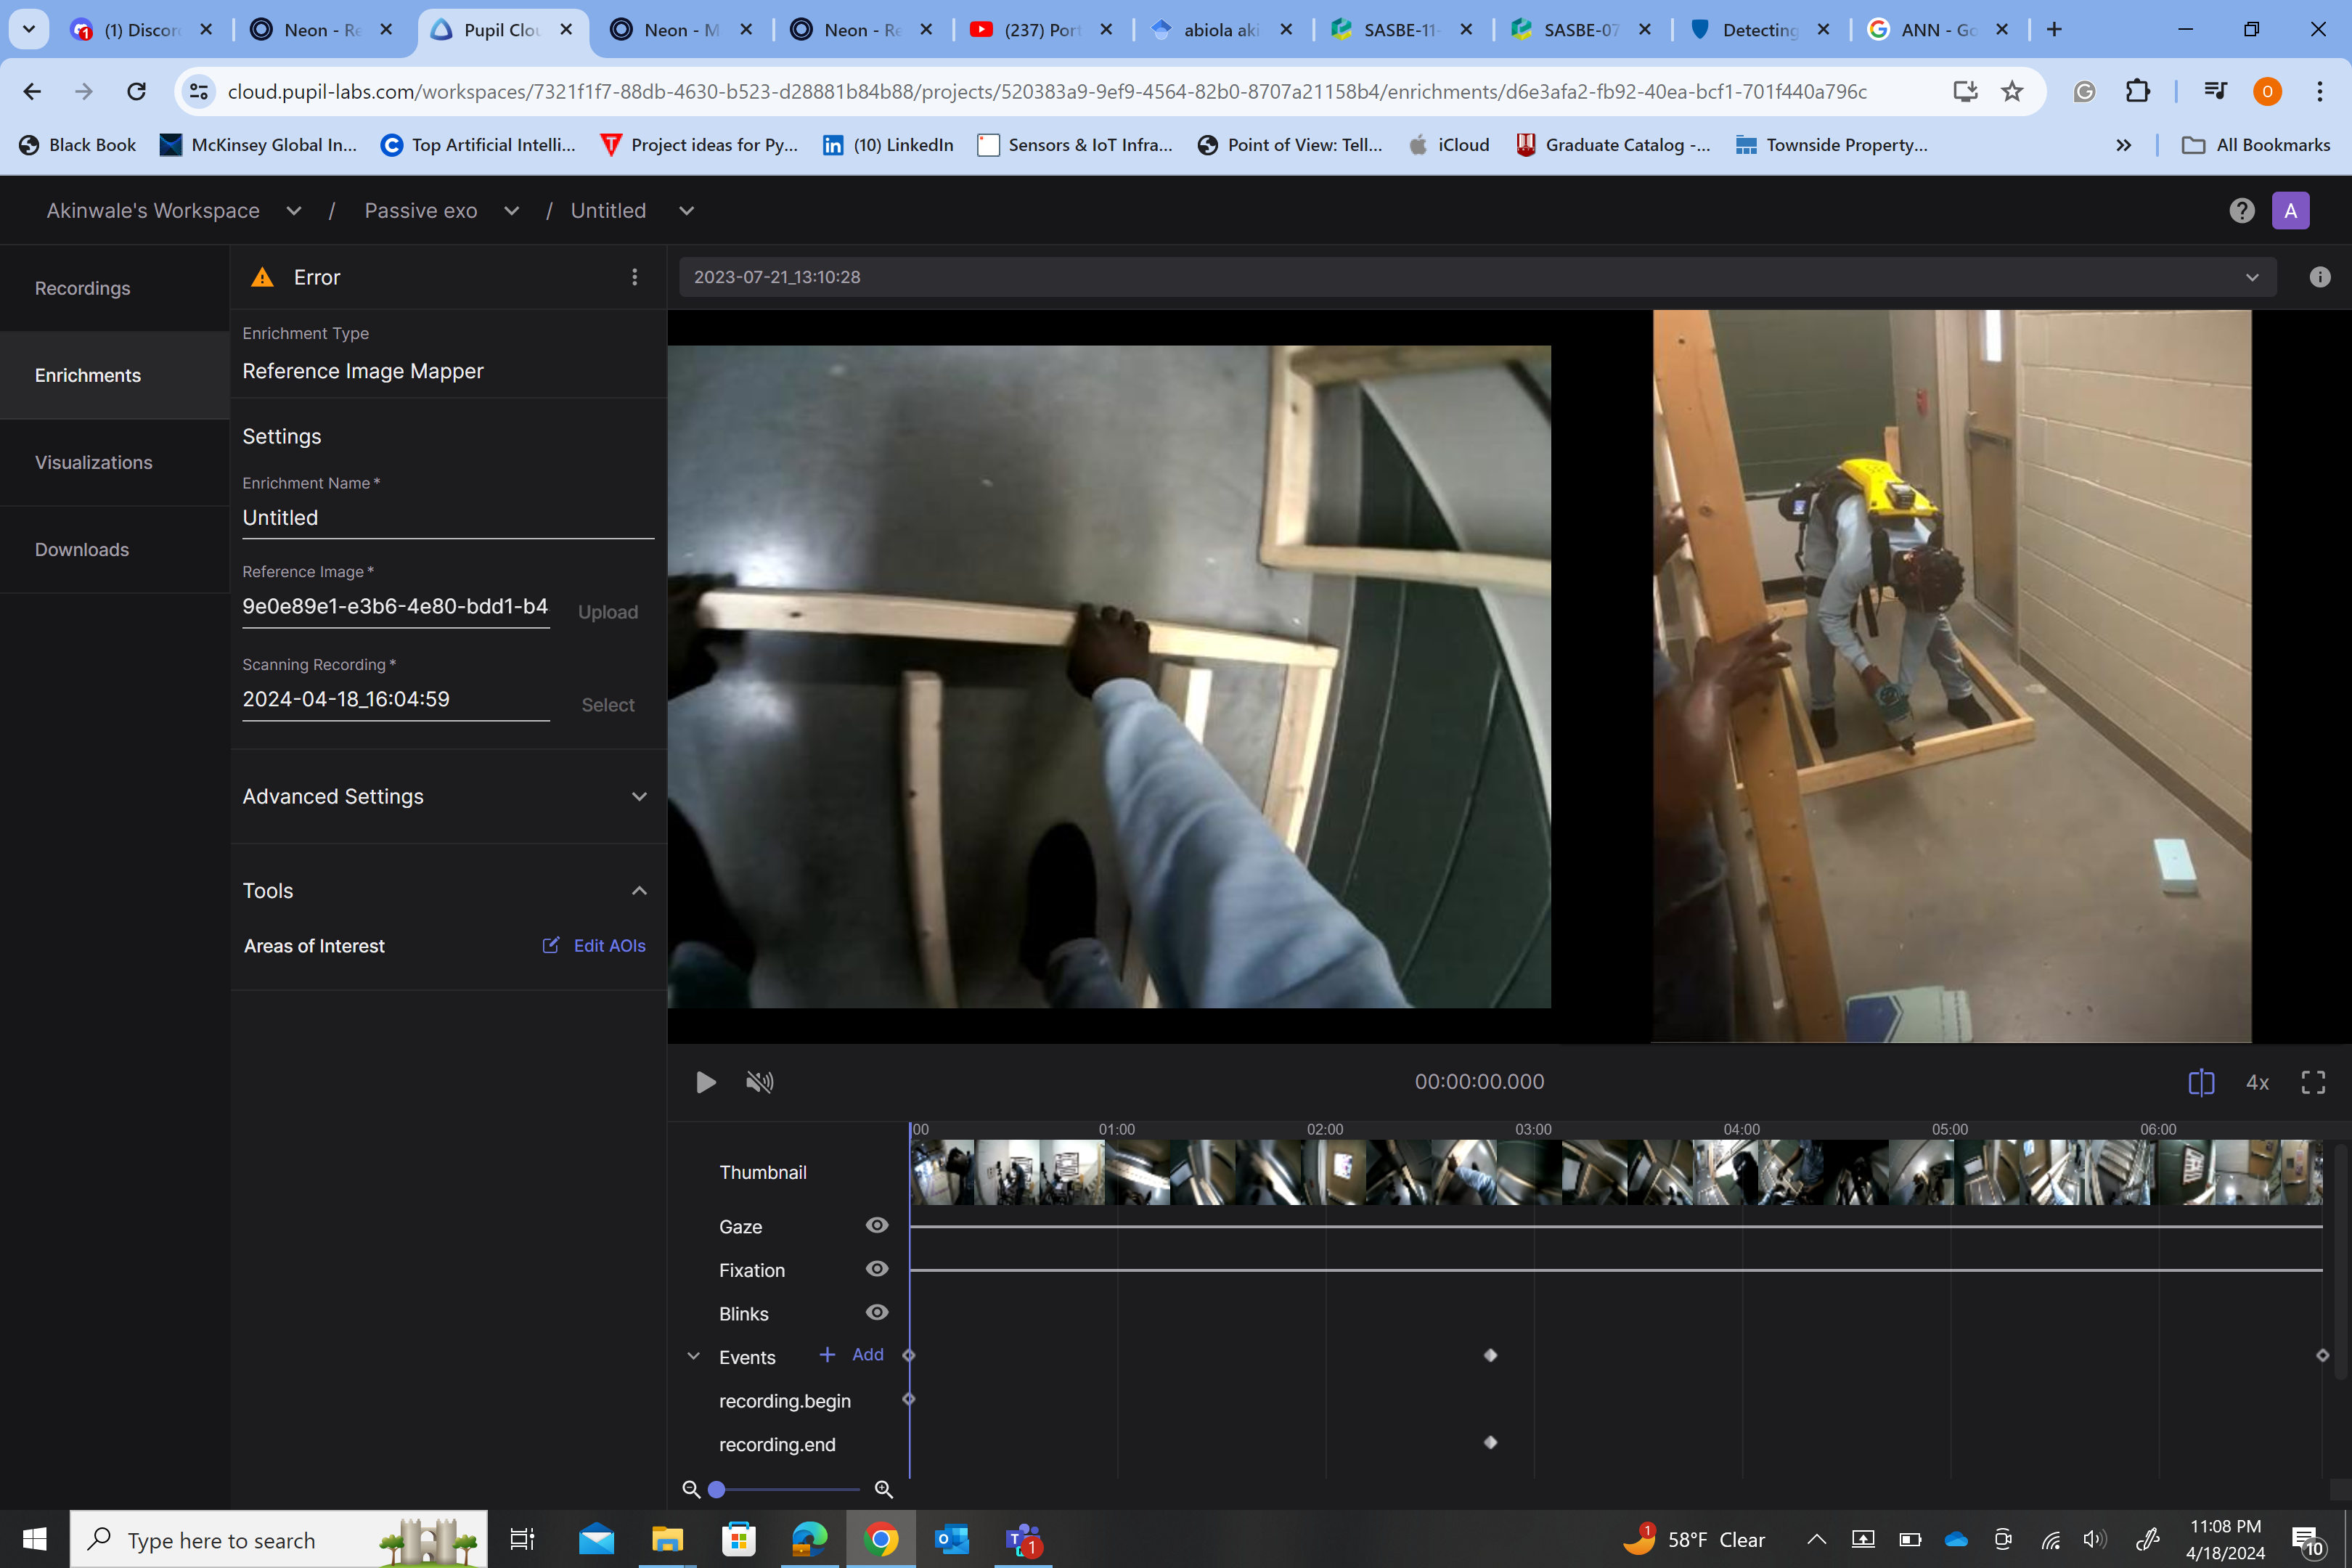The height and width of the screenshot is (1568, 2352).
Task: Click the first timeline thumbnail
Action: [942, 1172]
